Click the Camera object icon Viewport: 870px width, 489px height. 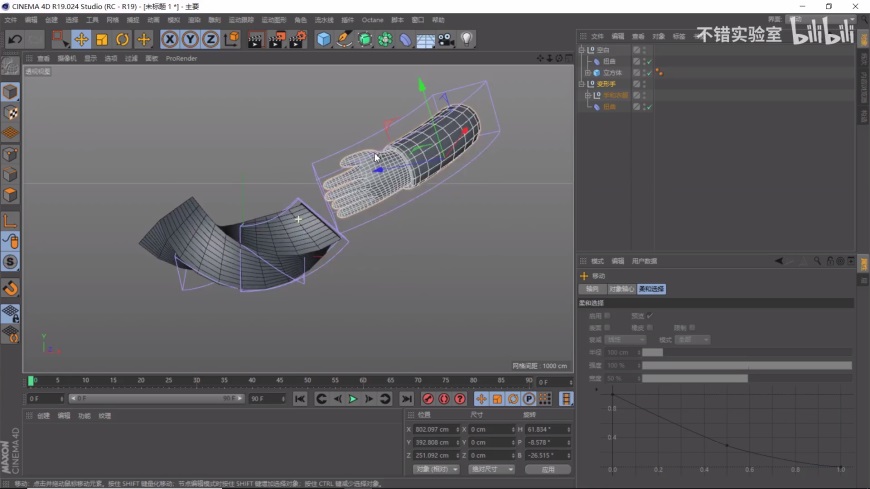pyautogui.click(x=446, y=39)
